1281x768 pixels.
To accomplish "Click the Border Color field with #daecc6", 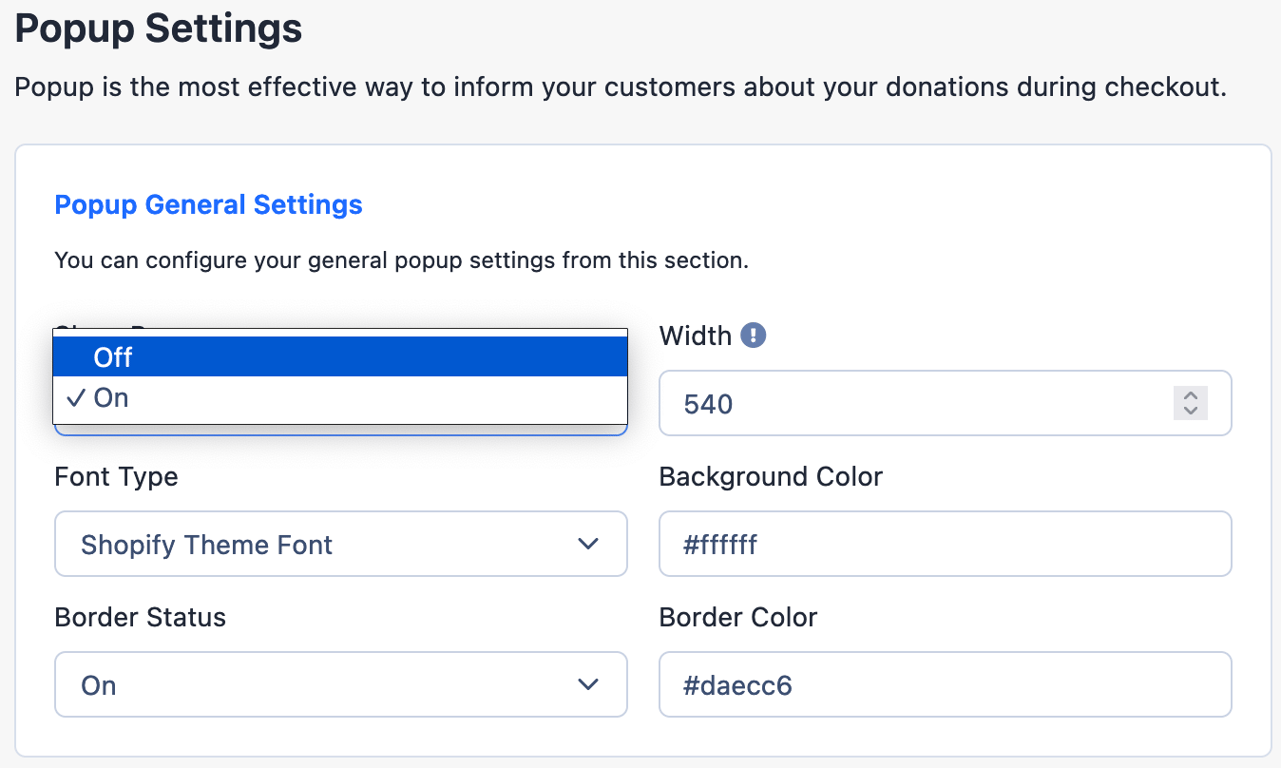I will point(945,685).
